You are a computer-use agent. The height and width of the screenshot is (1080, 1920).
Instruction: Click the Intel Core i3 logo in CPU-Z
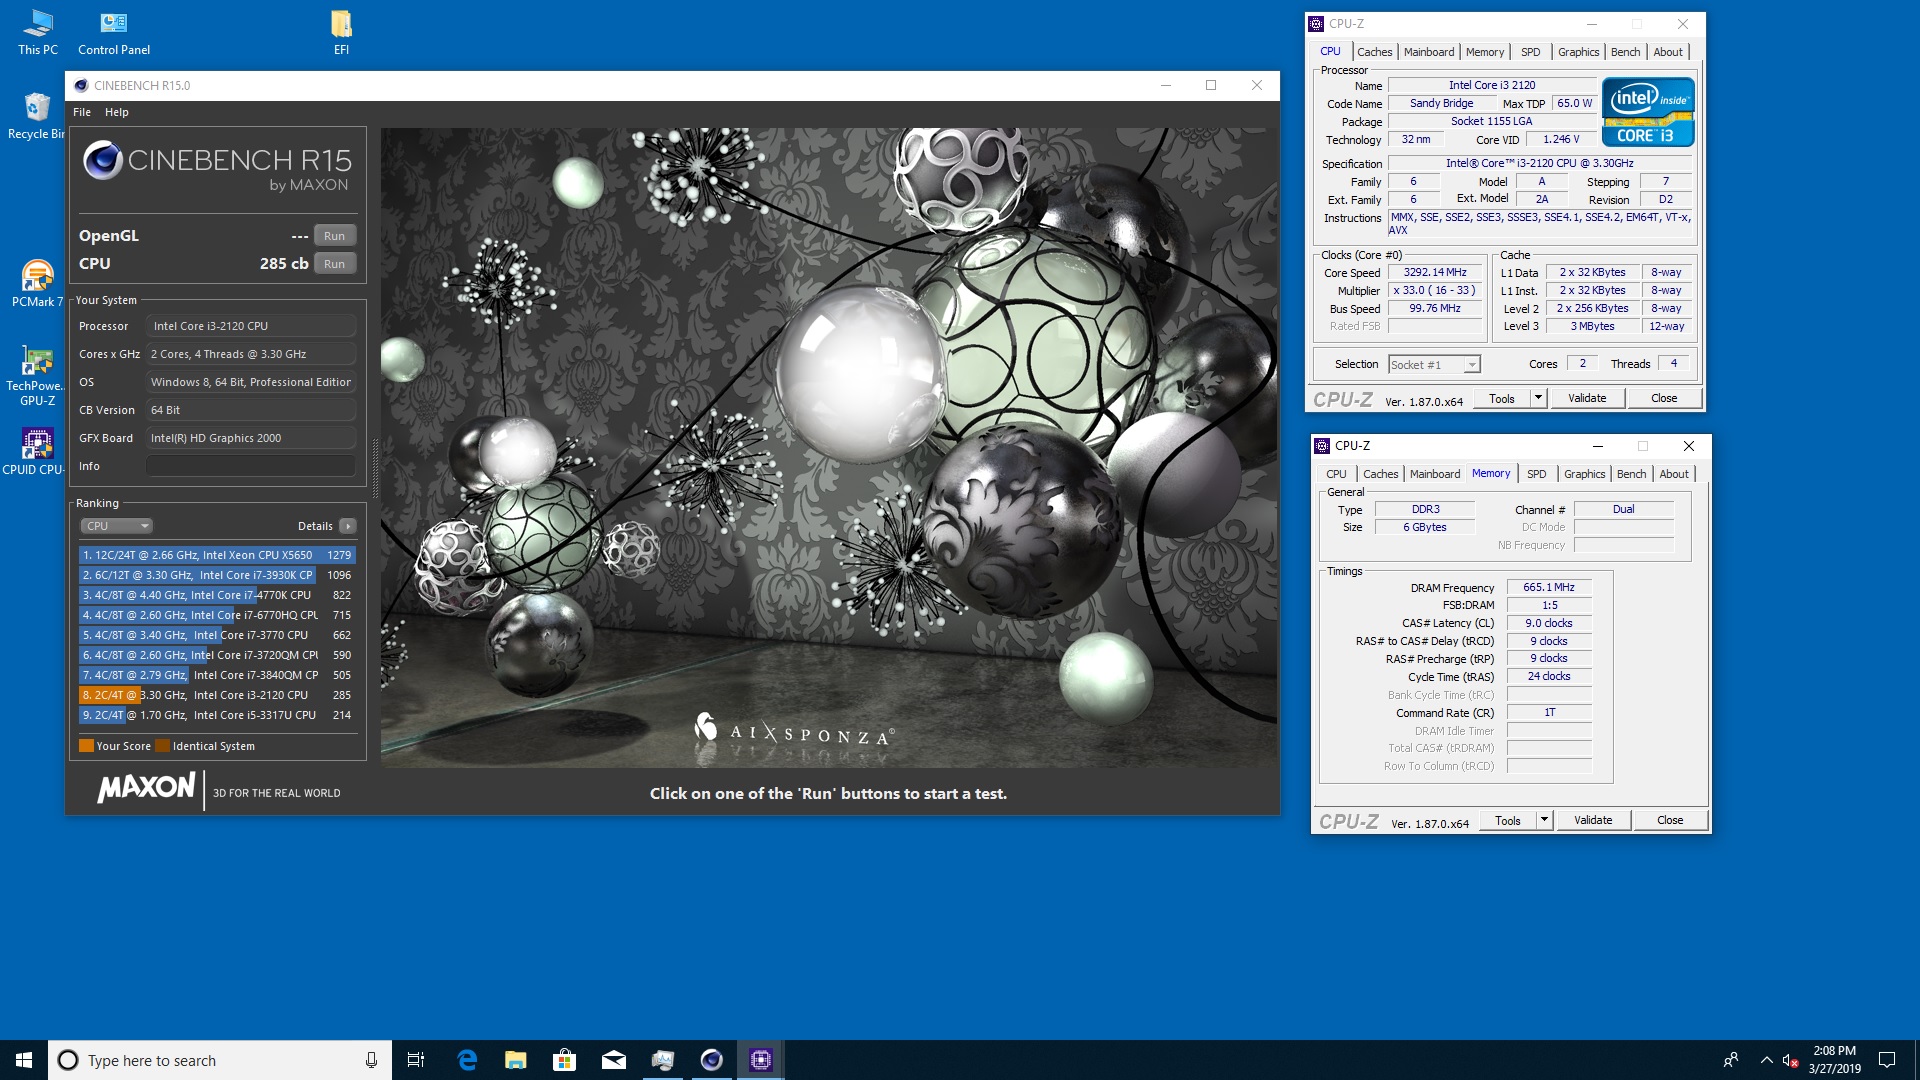1648,113
